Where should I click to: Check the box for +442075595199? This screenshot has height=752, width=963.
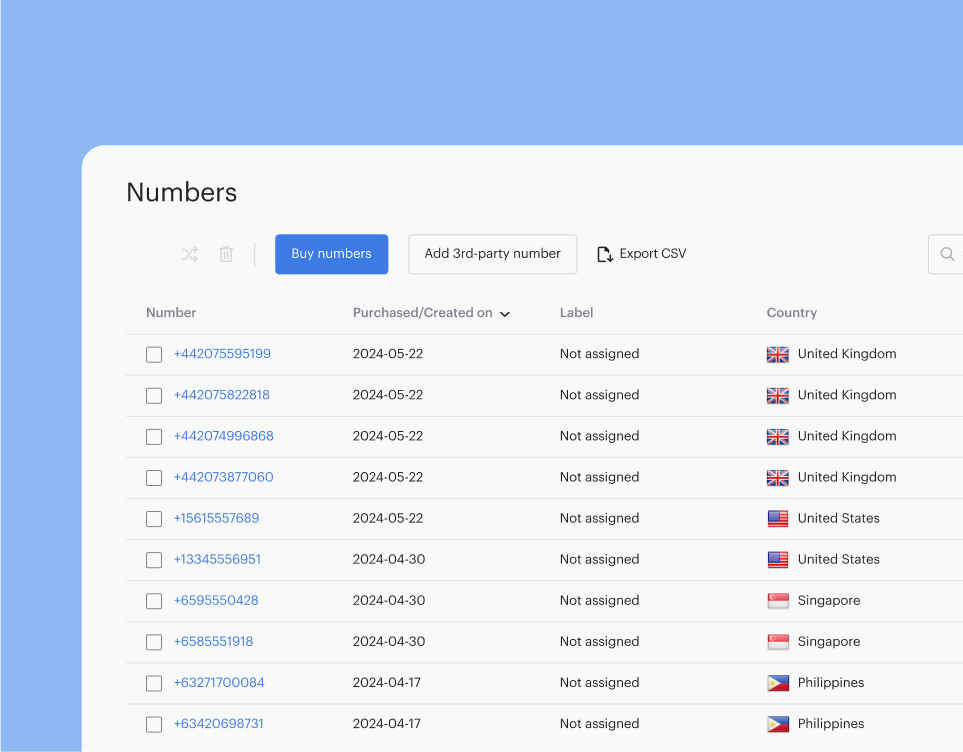(154, 354)
